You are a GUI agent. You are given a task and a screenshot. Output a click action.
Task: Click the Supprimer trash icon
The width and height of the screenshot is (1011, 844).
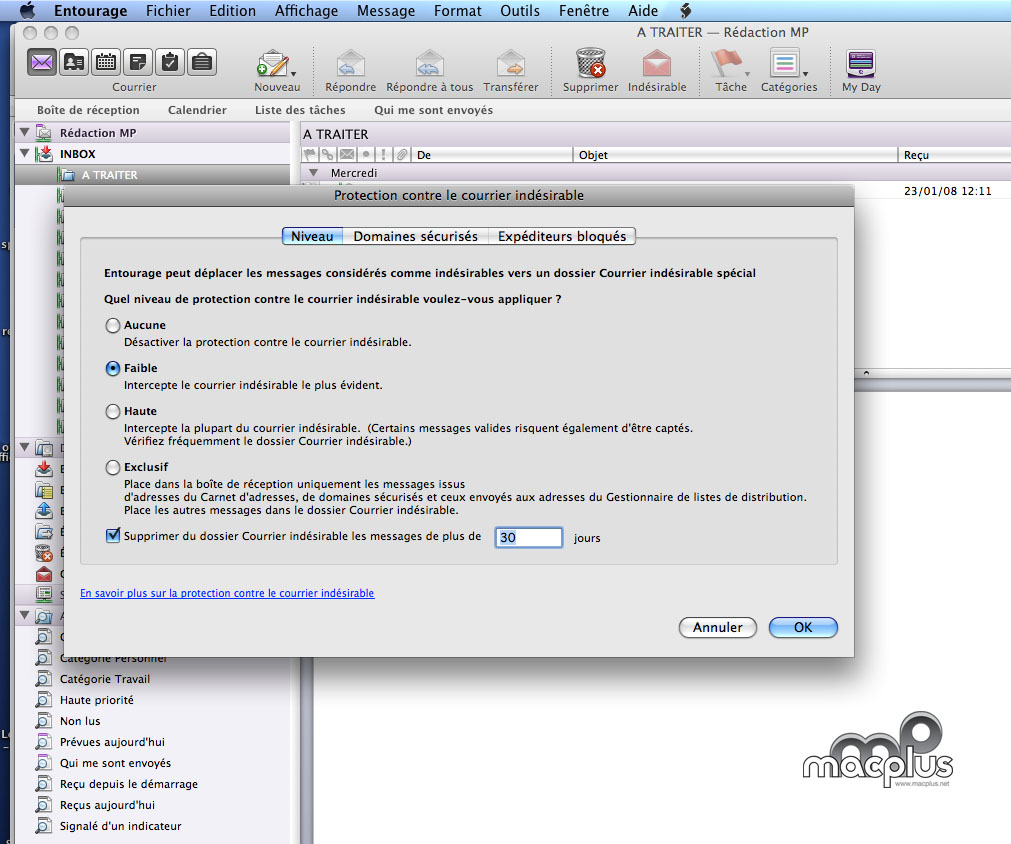click(591, 63)
